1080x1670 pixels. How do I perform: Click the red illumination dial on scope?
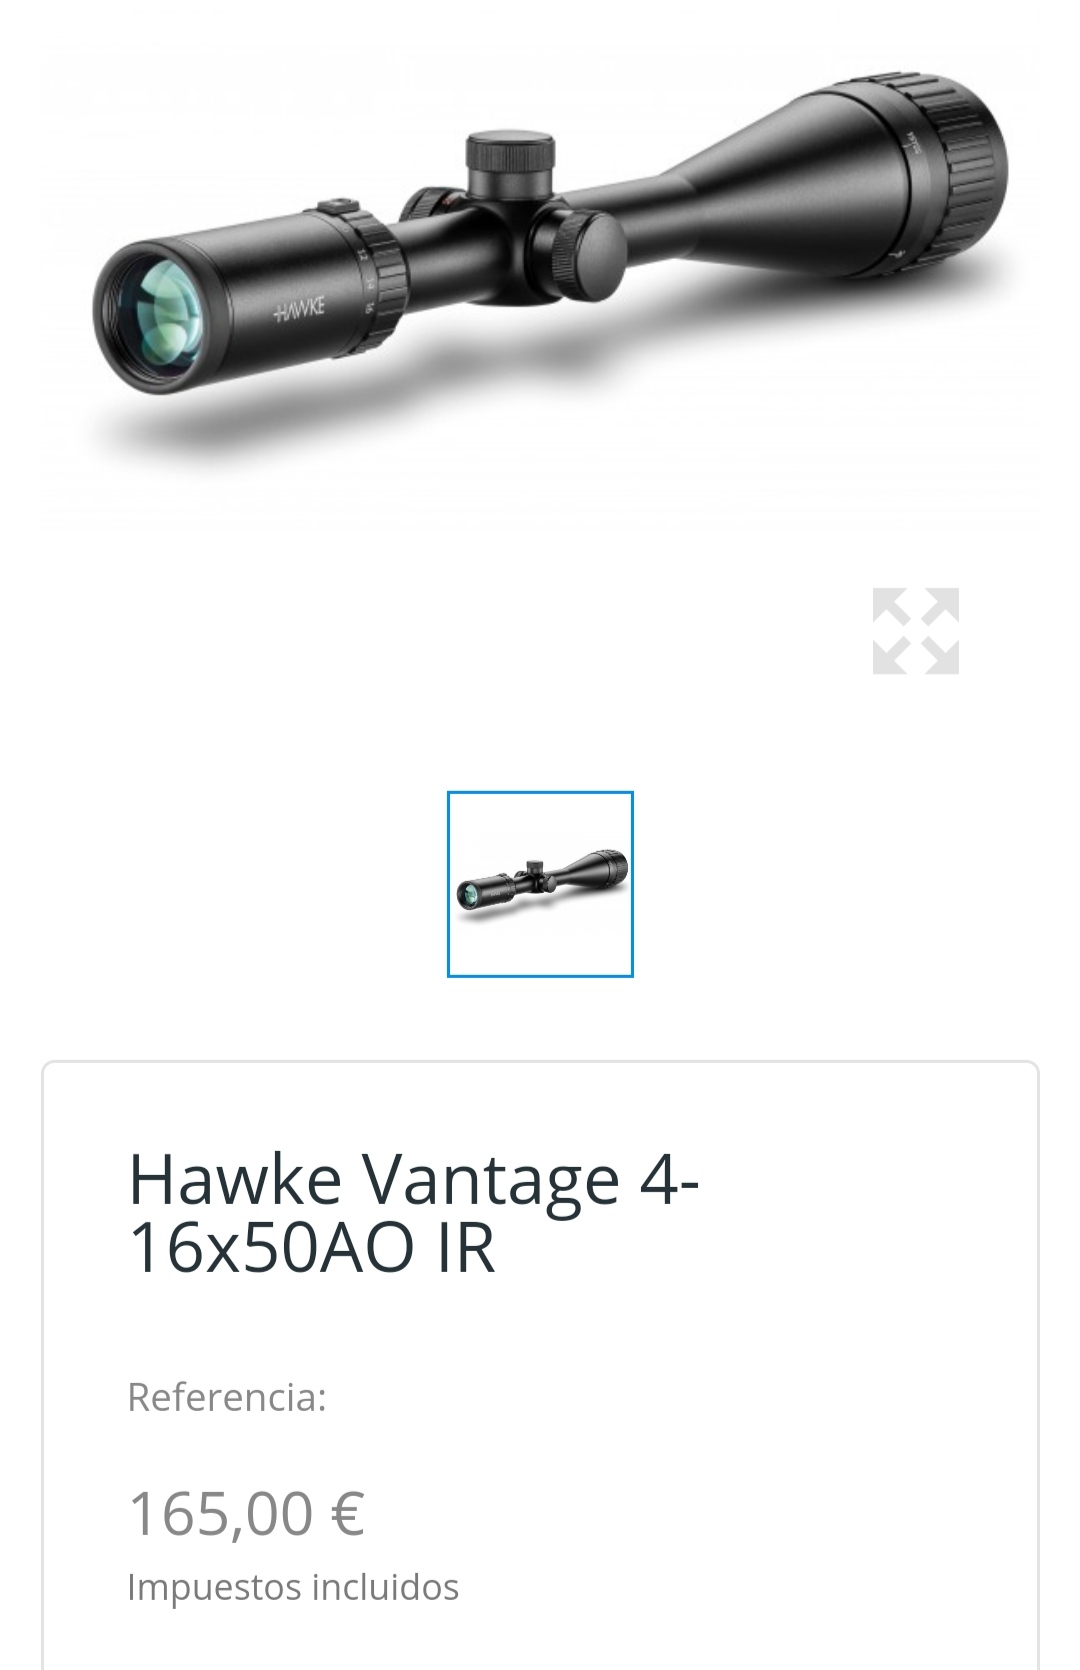point(430,205)
